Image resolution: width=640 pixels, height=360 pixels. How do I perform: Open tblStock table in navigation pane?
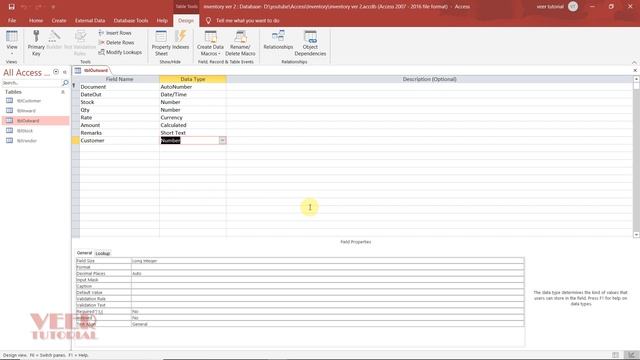pyautogui.click(x=25, y=131)
